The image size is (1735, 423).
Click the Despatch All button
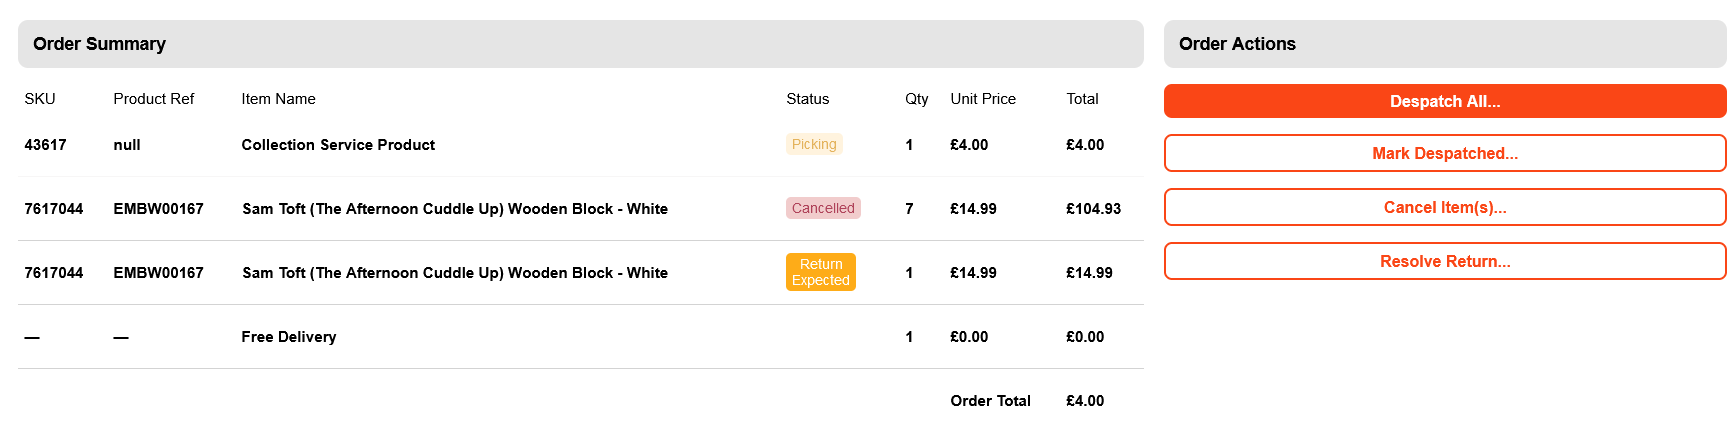coord(1444,101)
